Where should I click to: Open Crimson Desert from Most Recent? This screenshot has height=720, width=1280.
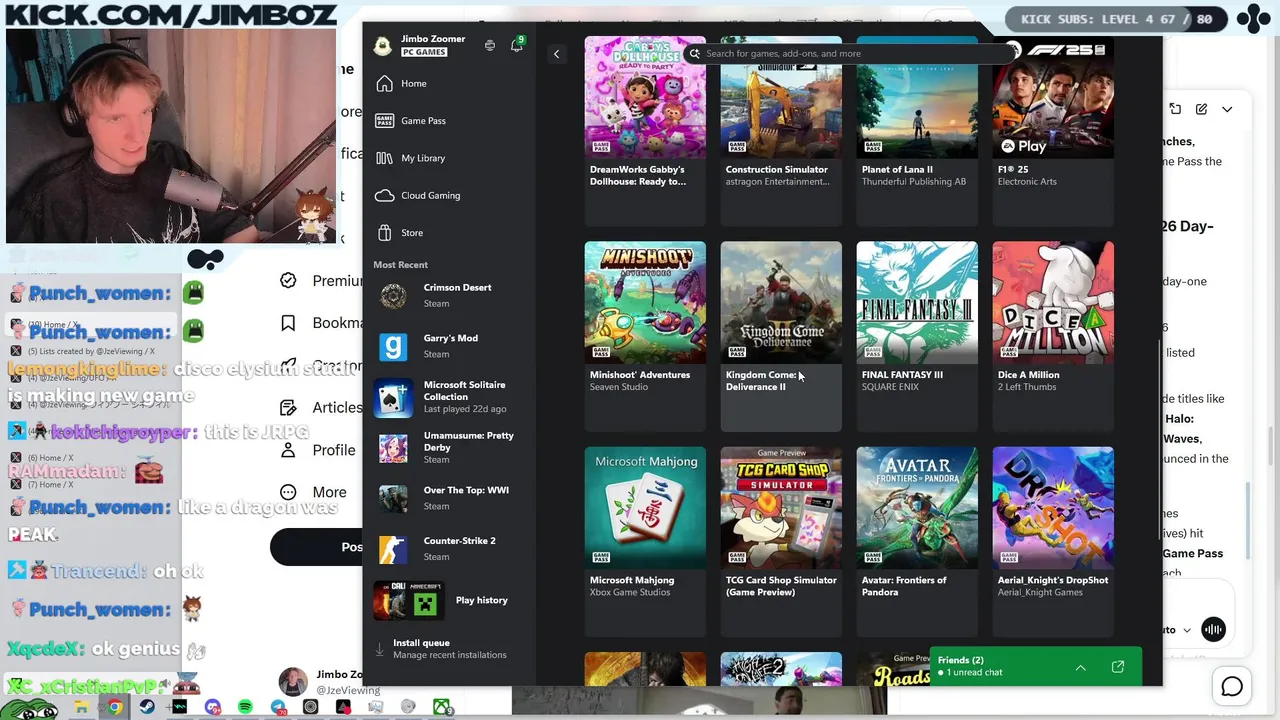[x=449, y=295]
